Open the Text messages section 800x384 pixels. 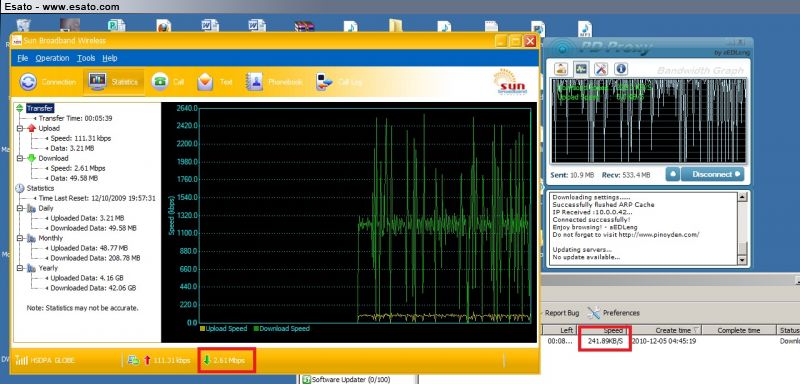214,82
